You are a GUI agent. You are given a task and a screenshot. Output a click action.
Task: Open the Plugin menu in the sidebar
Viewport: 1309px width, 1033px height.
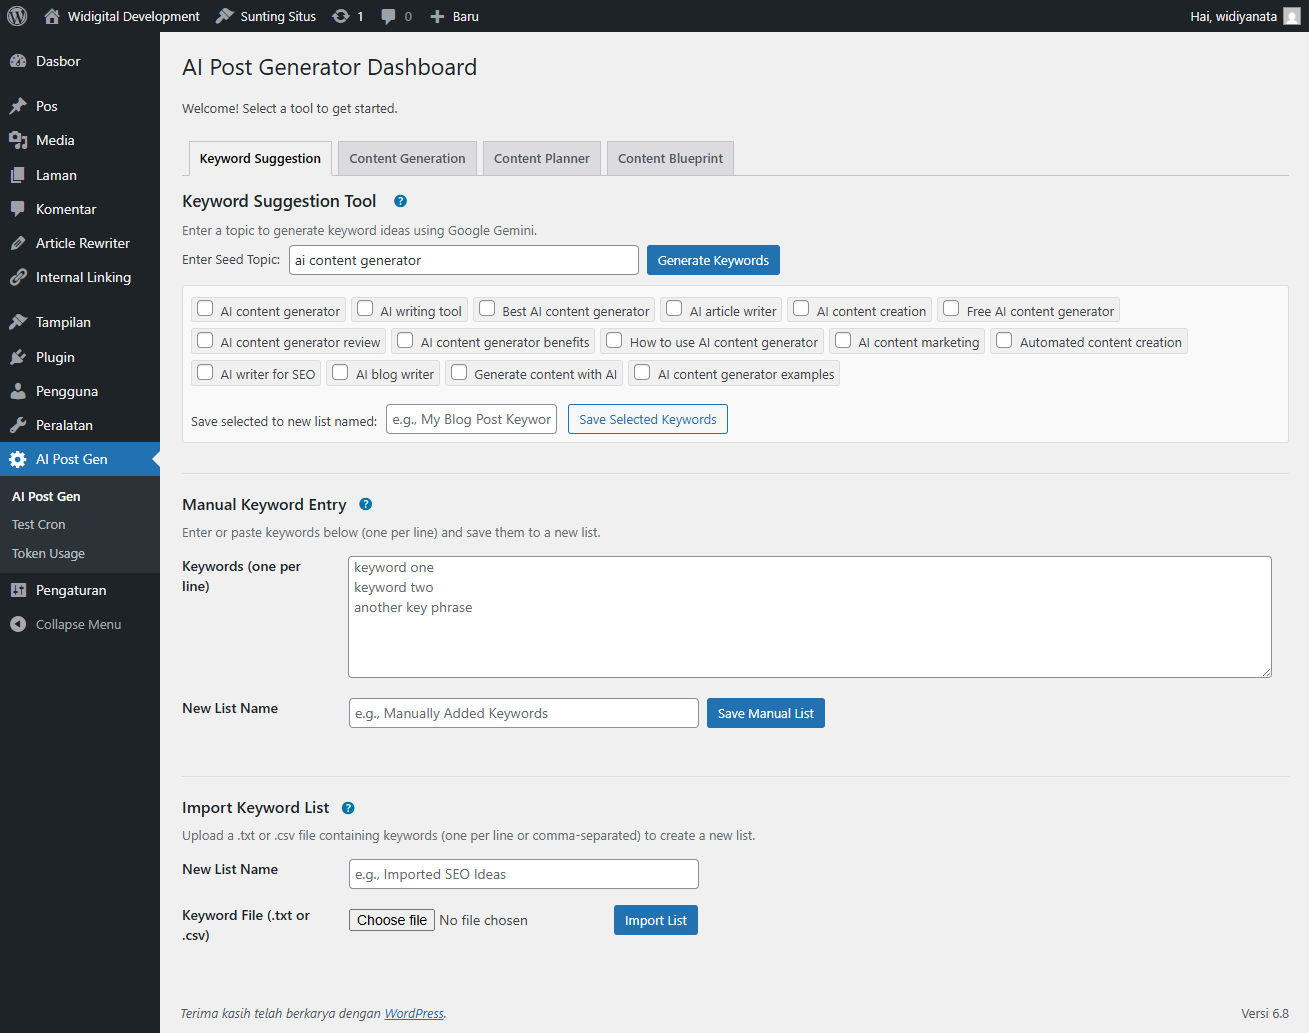coord(55,357)
